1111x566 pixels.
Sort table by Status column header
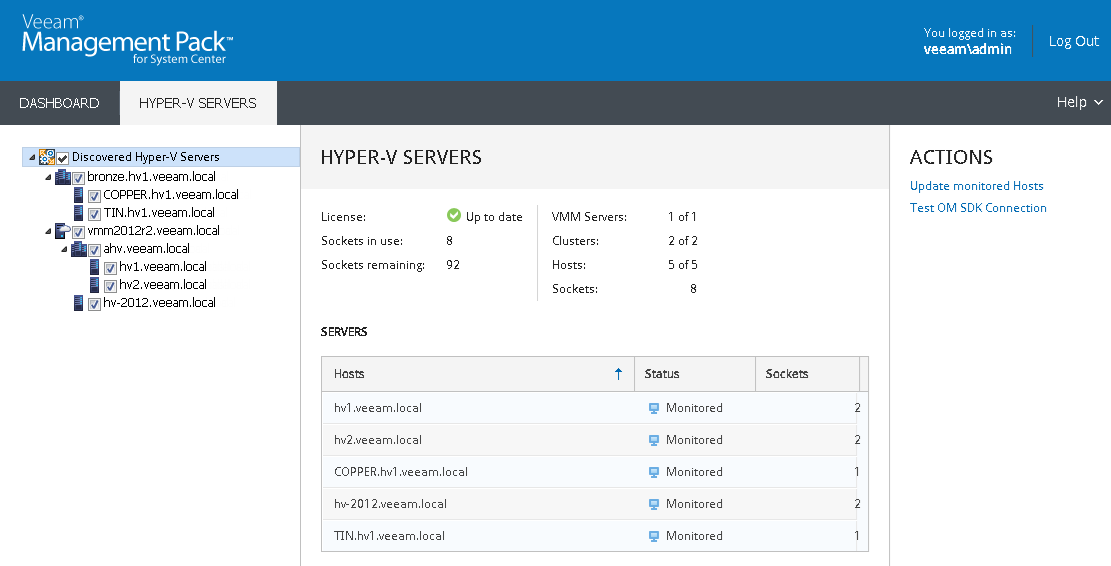tap(694, 374)
